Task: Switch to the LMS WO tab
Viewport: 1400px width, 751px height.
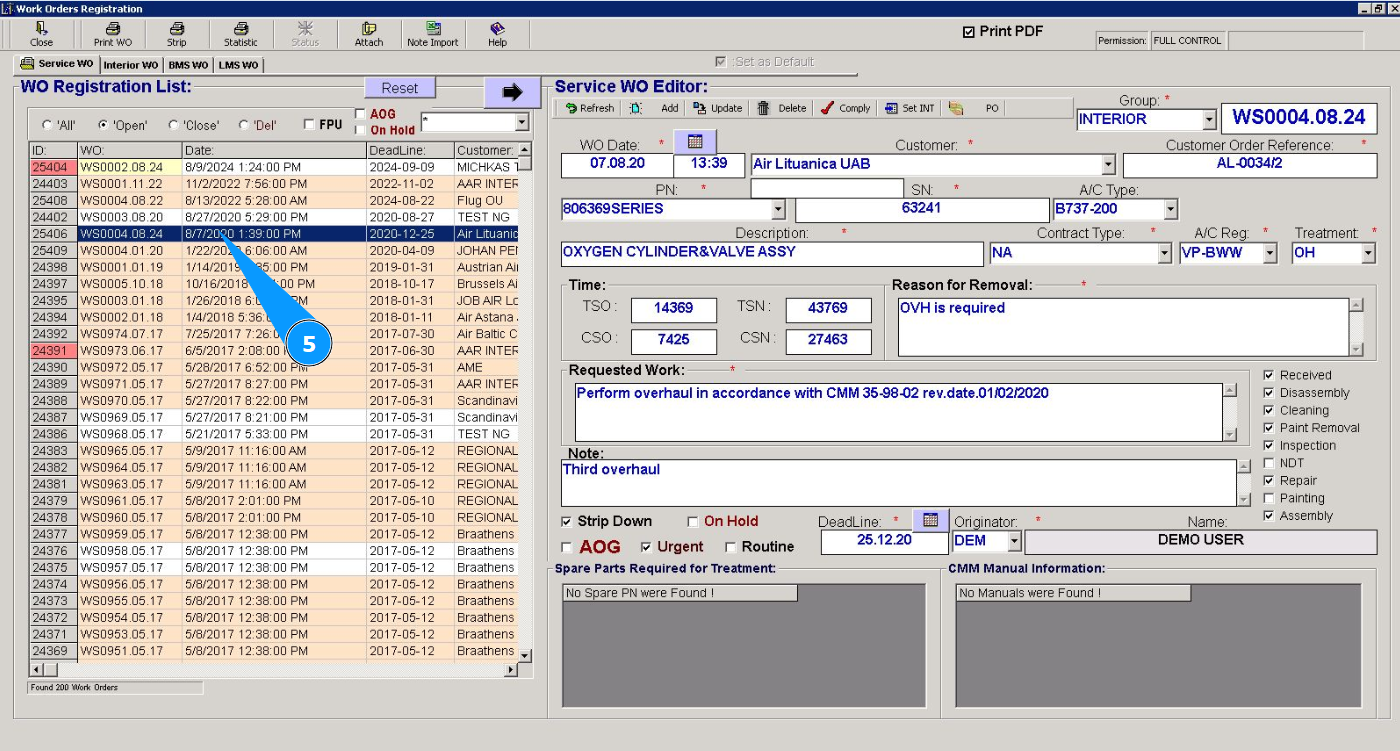Action: pos(238,65)
